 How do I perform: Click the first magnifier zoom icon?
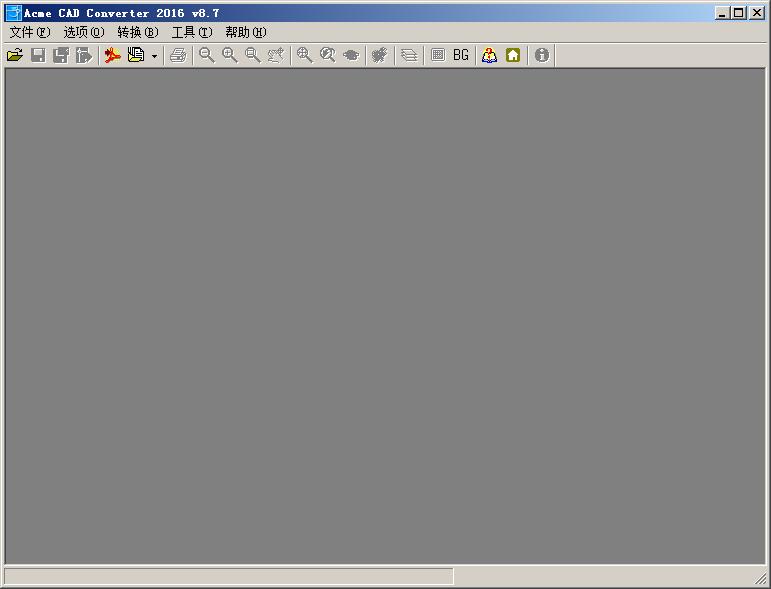[207, 55]
